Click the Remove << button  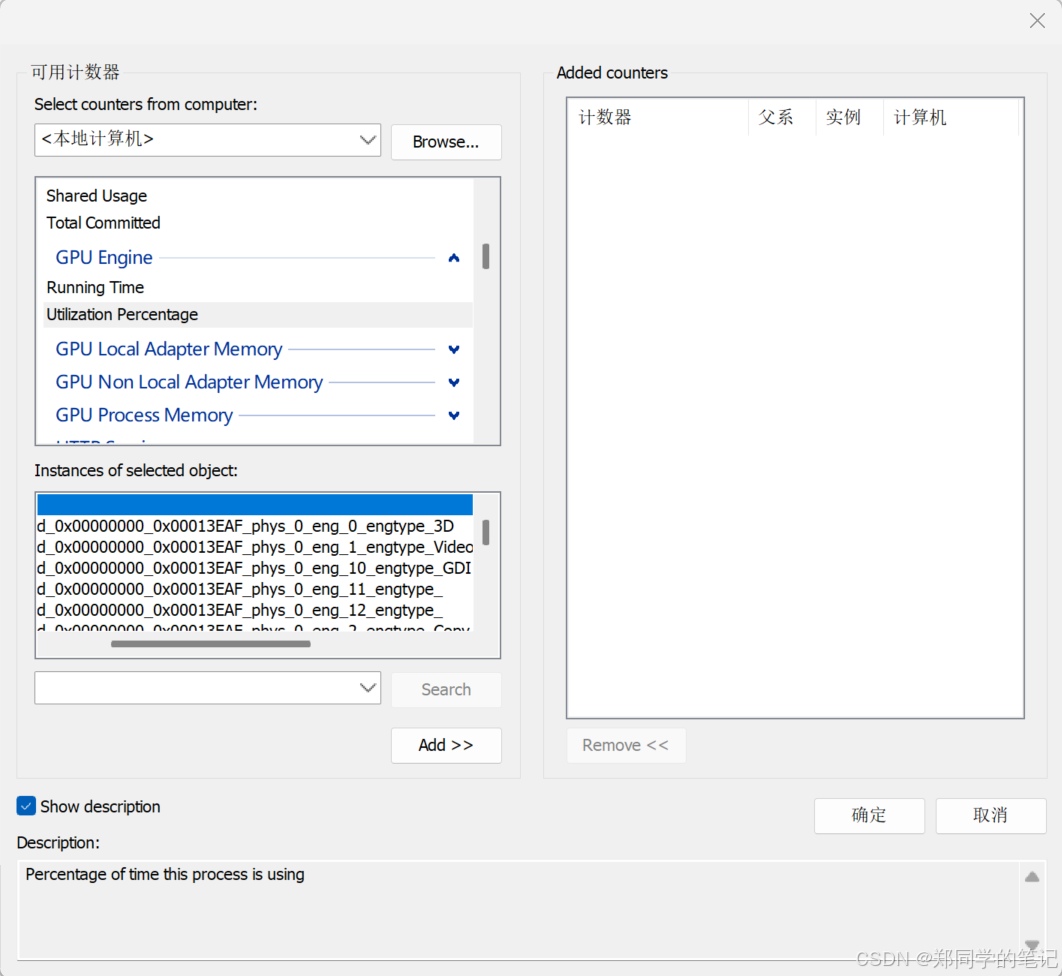[626, 745]
